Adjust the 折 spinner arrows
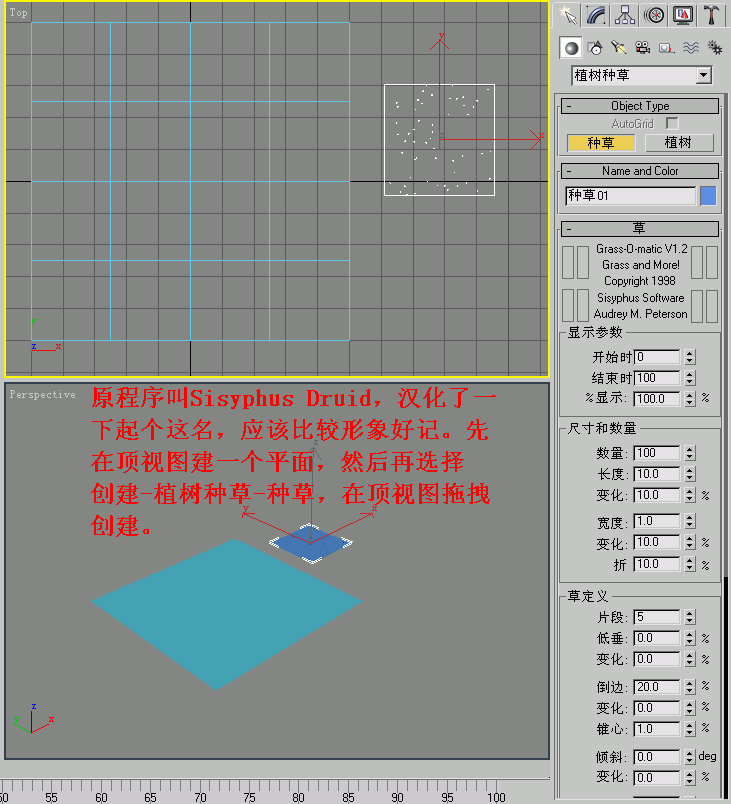 point(689,564)
